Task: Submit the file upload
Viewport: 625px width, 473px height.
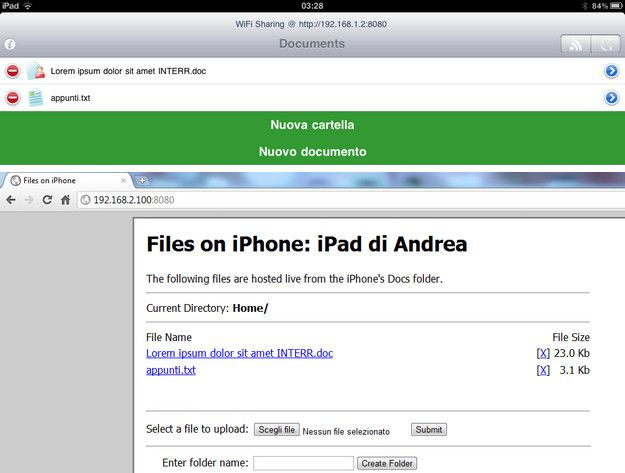Action: pyautogui.click(x=429, y=430)
